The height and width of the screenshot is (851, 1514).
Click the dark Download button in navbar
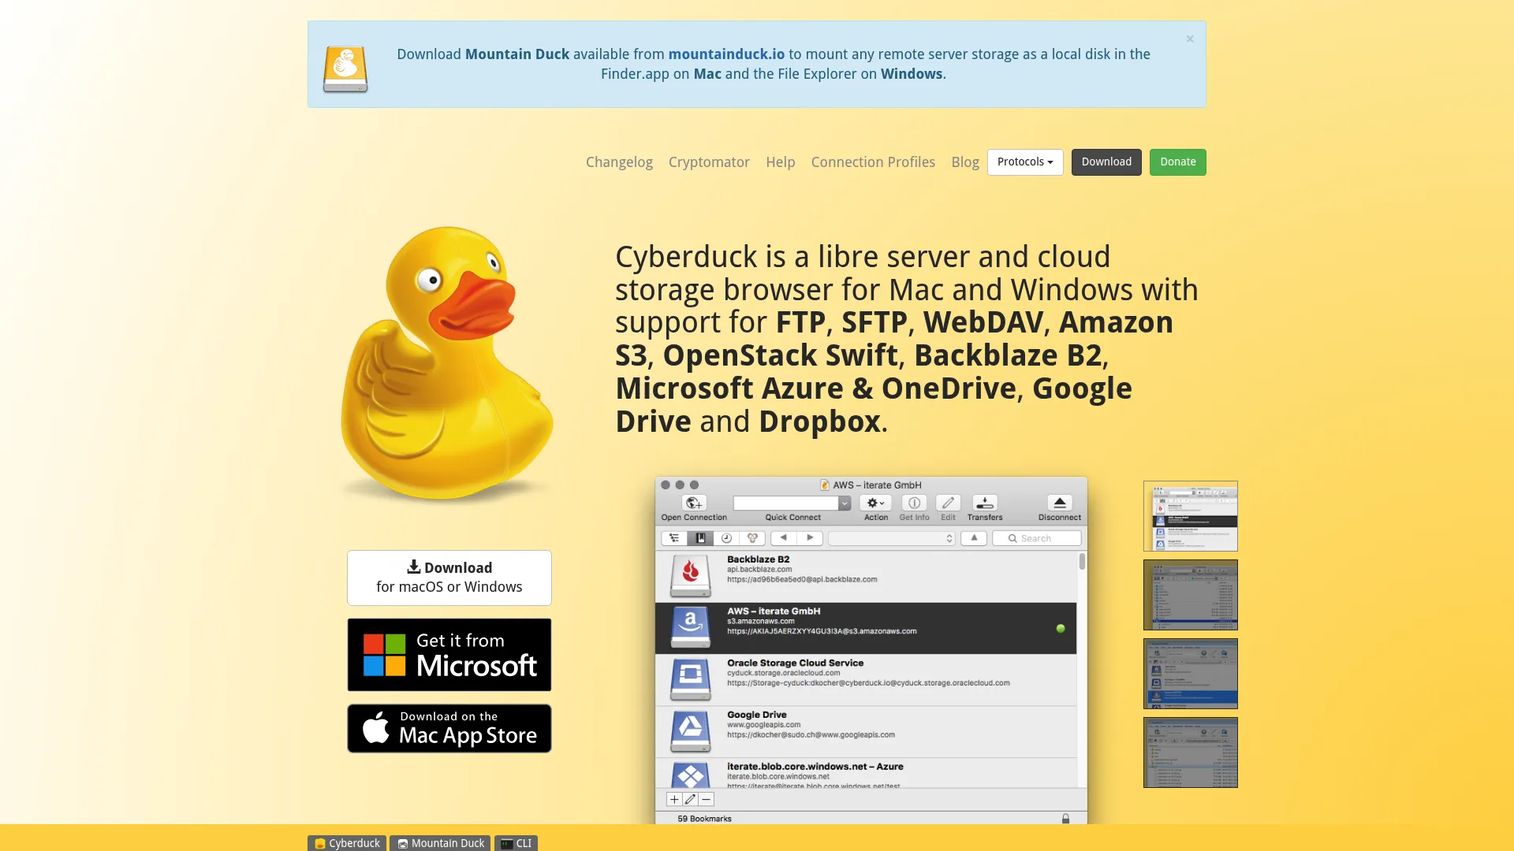pos(1106,162)
